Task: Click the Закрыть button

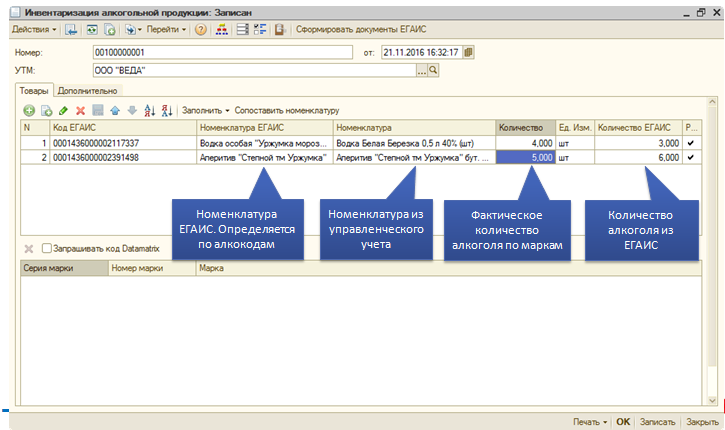Action: [x=702, y=422]
